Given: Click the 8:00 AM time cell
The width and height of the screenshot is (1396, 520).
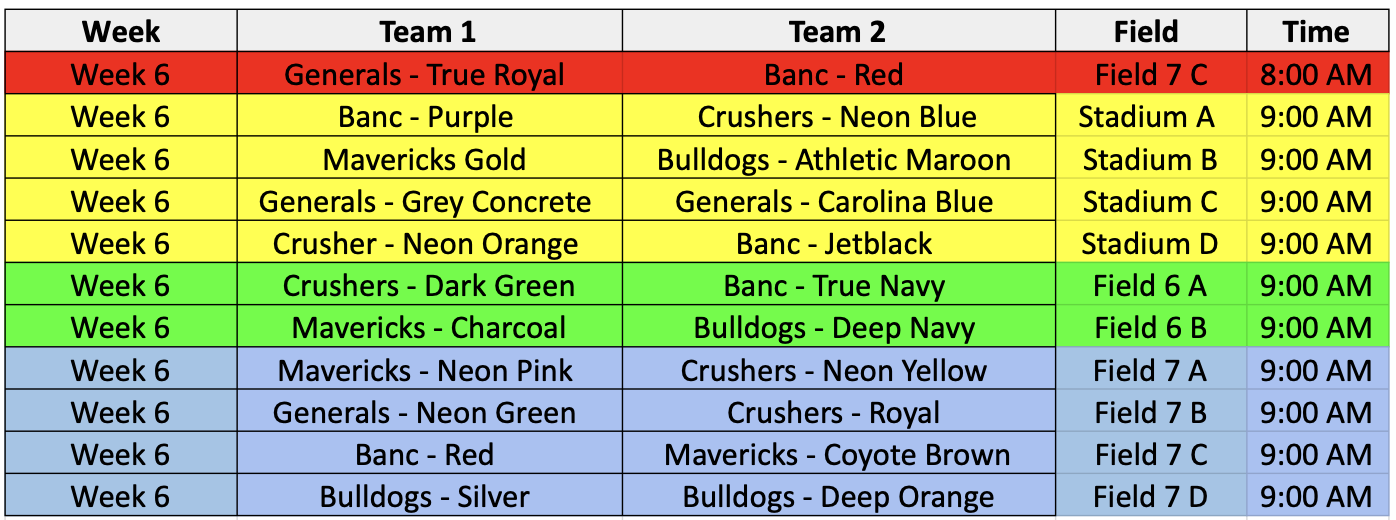Looking at the screenshot, I should click(x=1316, y=75).
